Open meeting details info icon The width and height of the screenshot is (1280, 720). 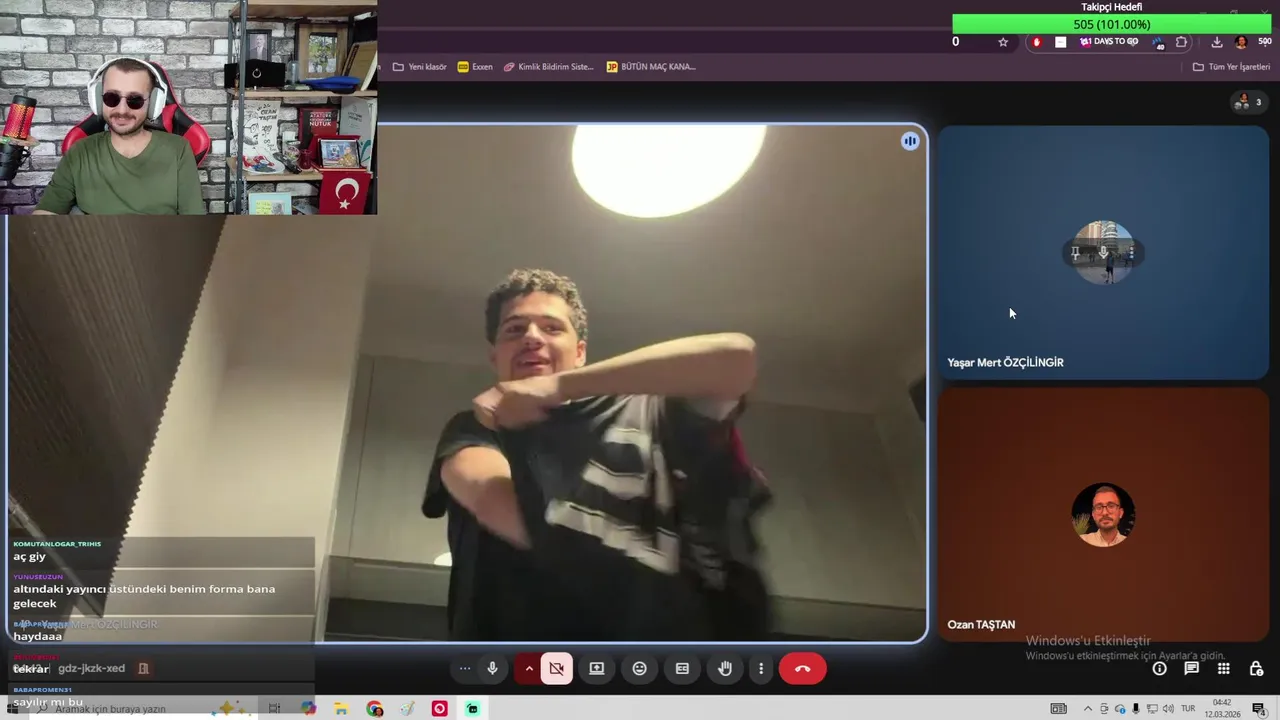pos(1159,668)
